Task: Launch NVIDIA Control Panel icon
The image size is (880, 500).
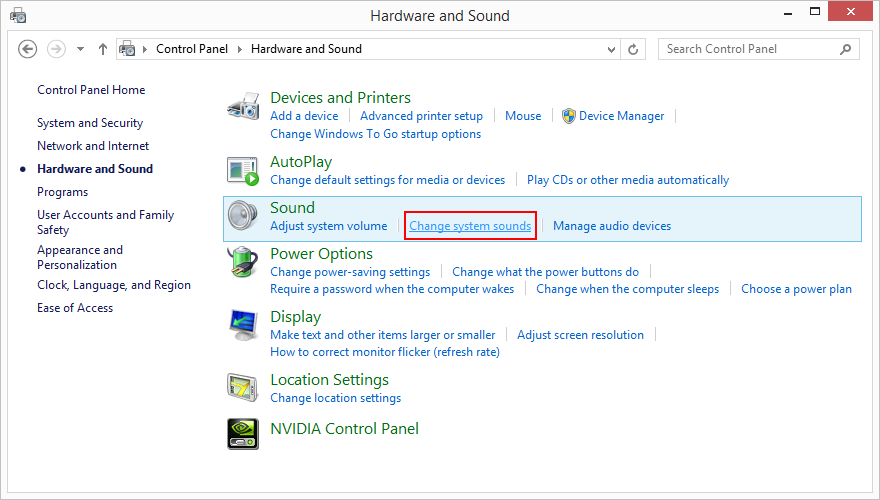Action: pos(243,434)
